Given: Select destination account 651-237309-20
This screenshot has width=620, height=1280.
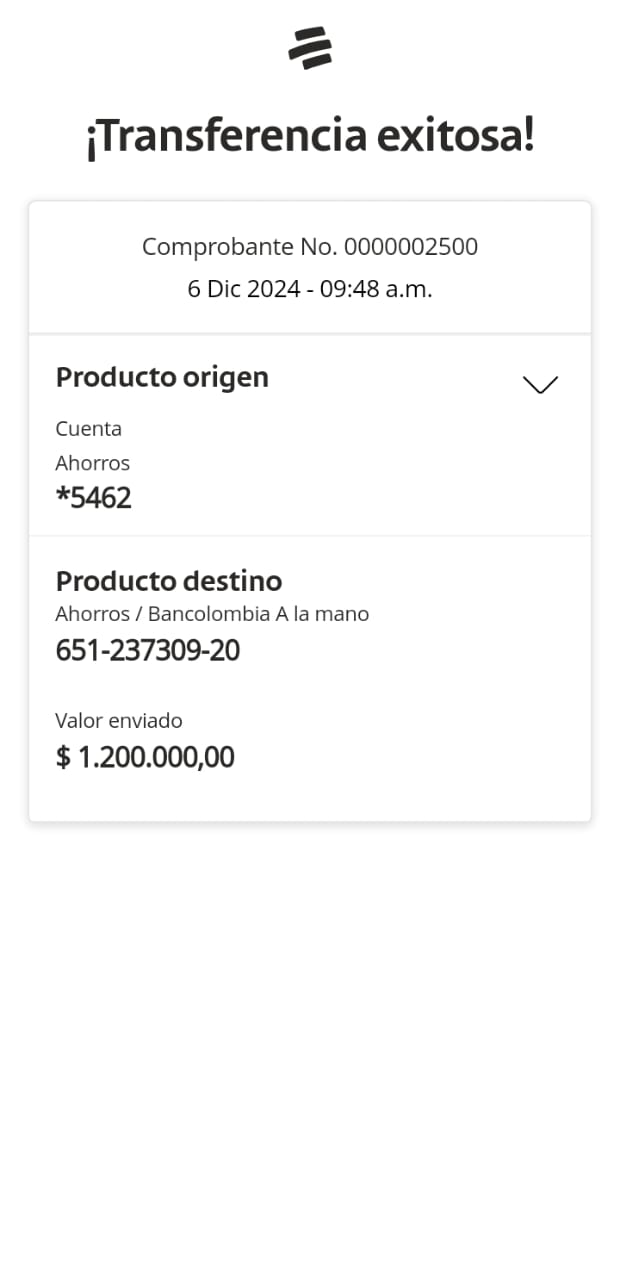Looking at the screenshot, I should click(148, 650).
